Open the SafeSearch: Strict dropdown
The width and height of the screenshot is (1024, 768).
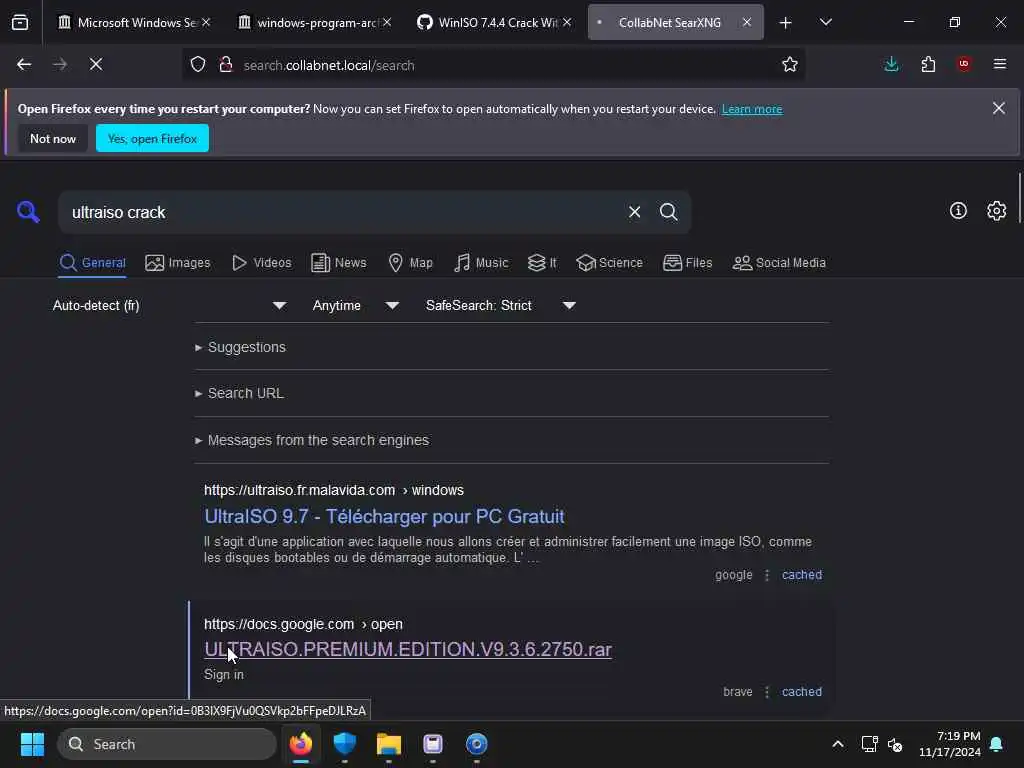[500, 305]
